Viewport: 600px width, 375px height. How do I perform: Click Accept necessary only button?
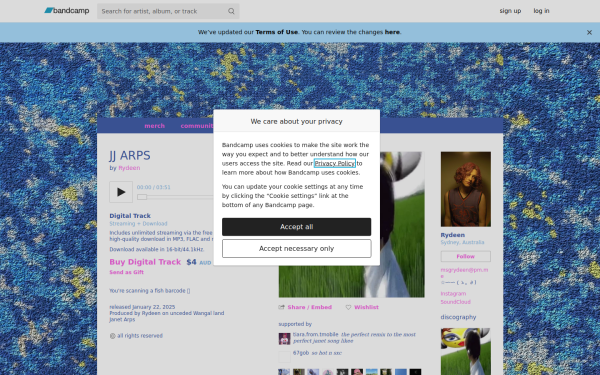coord(296,249)
